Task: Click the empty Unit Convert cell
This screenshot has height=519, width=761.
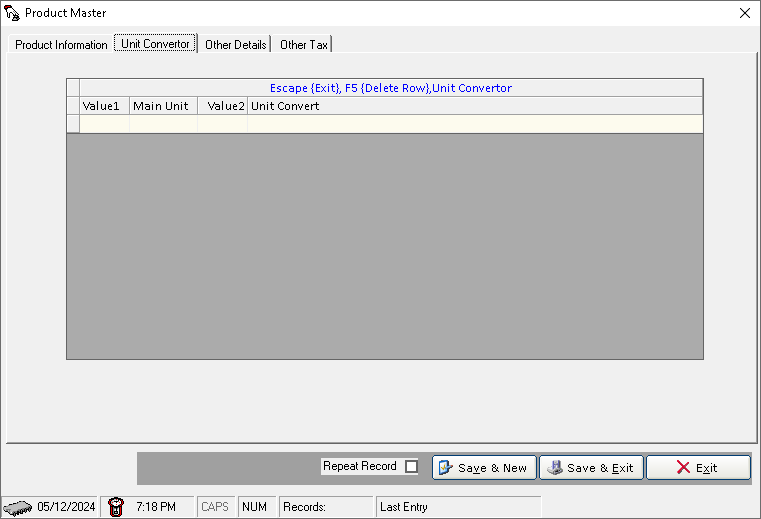Action: click(475, 124)
